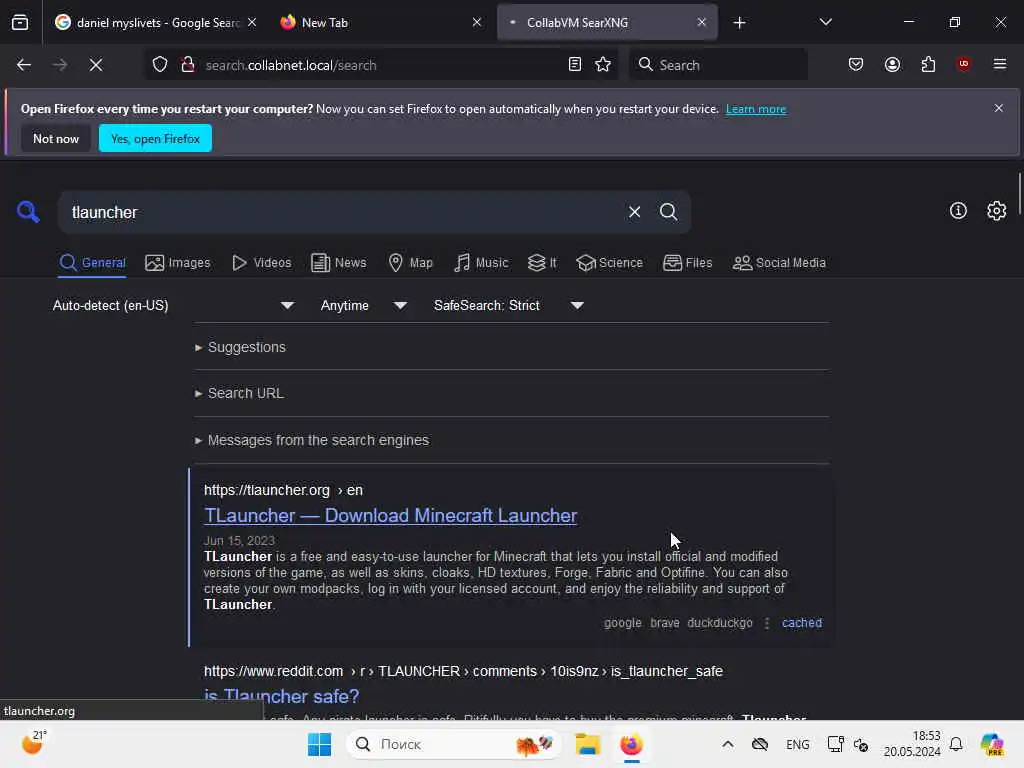Save to Pocket icon
The width and height of the screenshot is (1024, 768).
(x=856, y=65)
